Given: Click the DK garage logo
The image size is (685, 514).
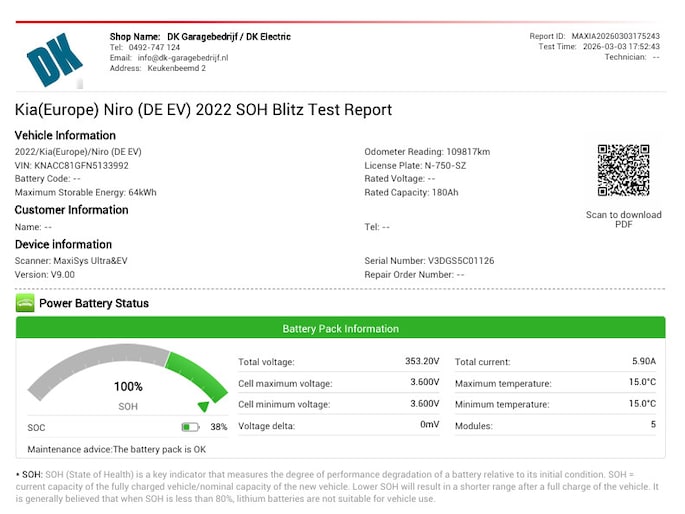Looking at the screenshot, I should 55,59.
